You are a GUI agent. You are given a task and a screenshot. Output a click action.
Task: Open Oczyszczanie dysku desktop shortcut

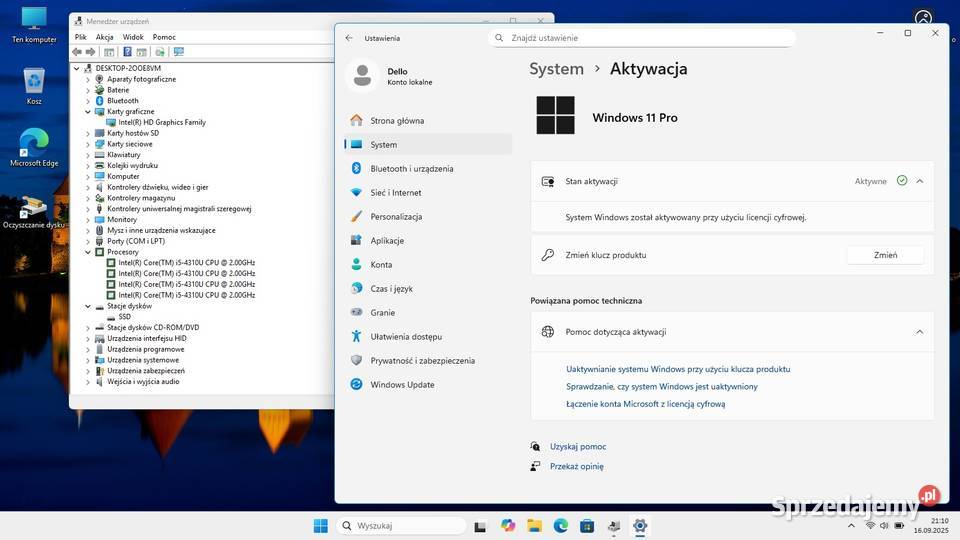[34, 212]
